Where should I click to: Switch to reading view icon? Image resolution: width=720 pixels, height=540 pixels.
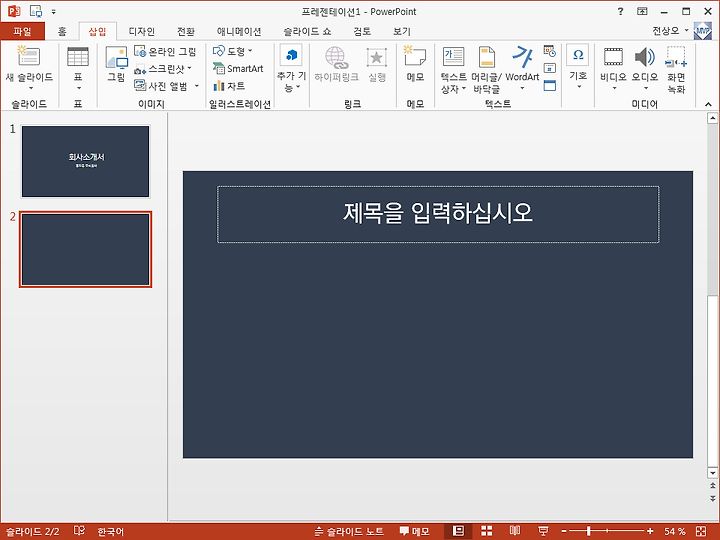515,531
